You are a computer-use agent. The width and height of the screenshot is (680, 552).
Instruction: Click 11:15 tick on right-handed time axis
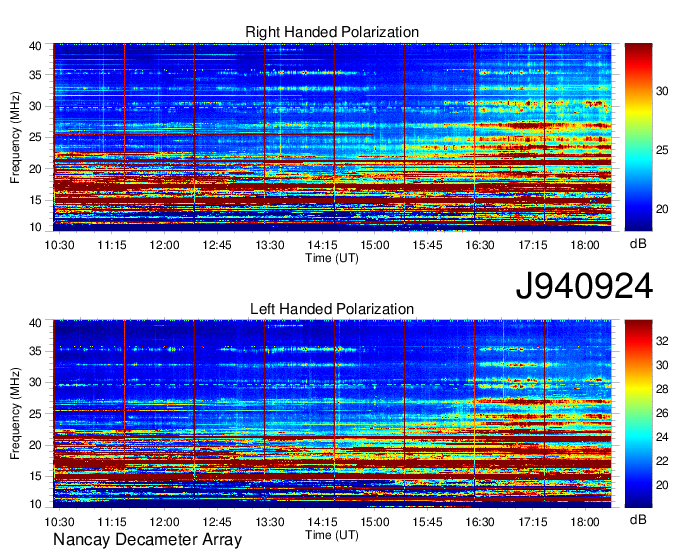(112, 245)
